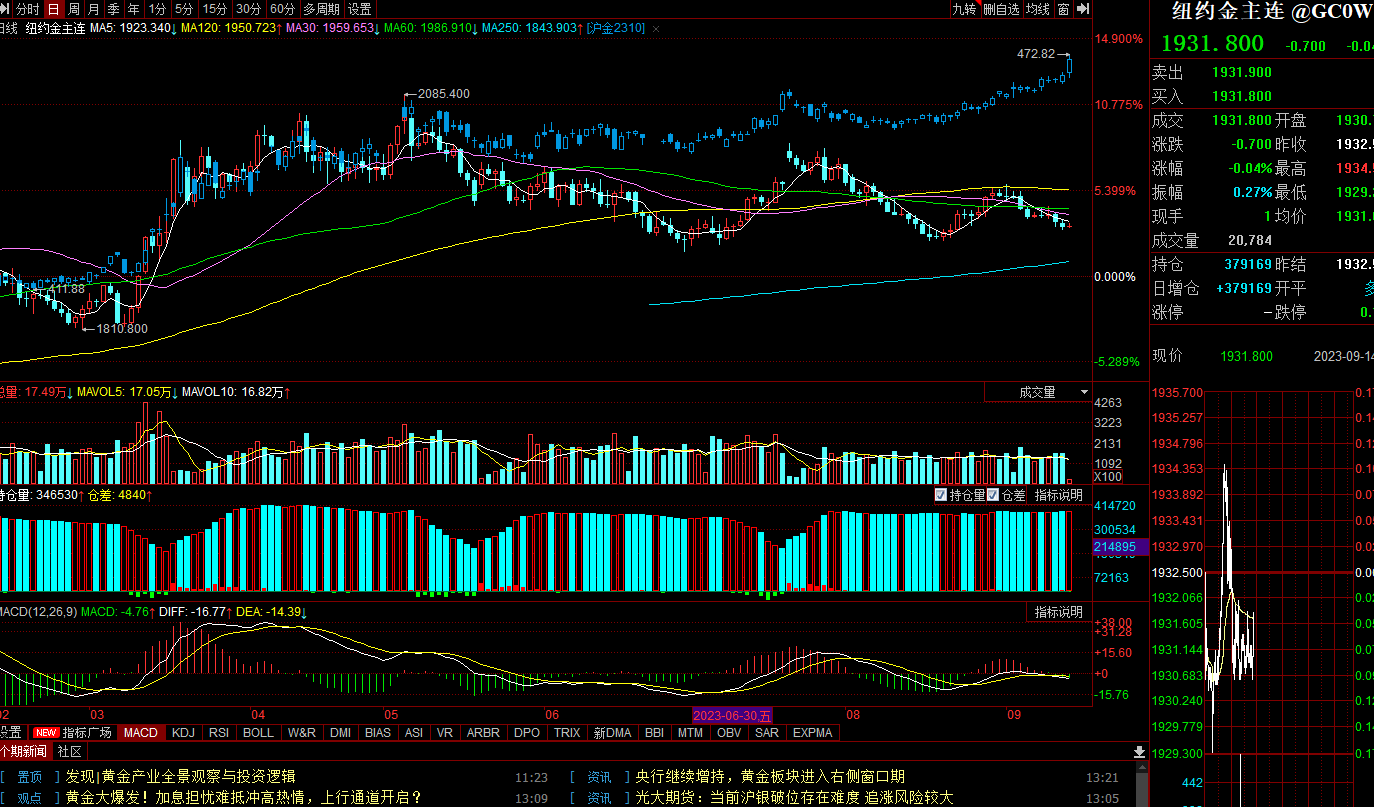Screen dimensions: 1374x807
Task: Open the 窗 window layout button
Action: tap(1063, 9)
